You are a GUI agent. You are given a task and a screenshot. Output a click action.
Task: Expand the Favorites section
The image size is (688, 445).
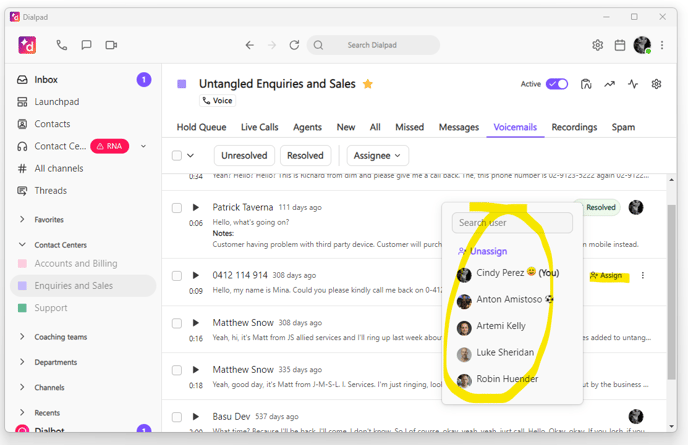[x=22, y=219]
